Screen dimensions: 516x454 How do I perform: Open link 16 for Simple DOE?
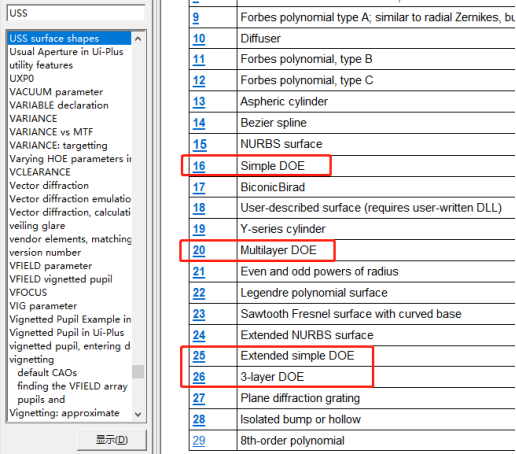pos(199,166)
